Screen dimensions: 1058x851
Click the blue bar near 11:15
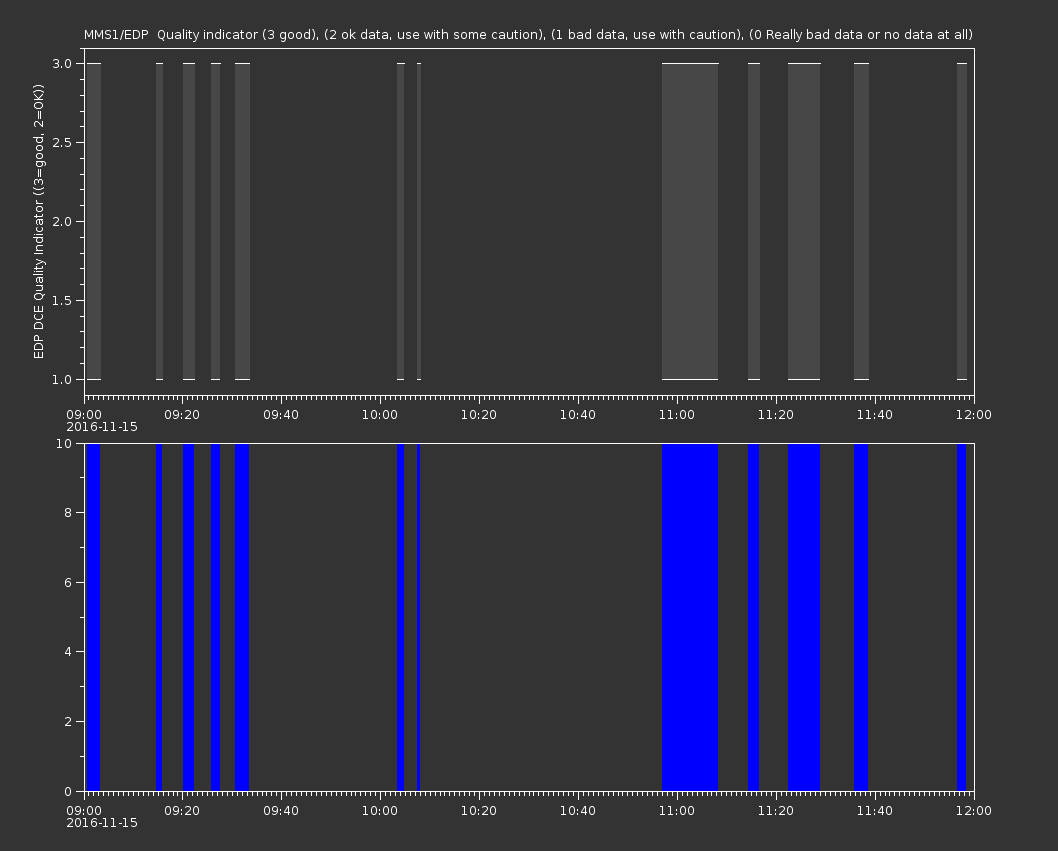pyautogui.click(x=754, y=617)
